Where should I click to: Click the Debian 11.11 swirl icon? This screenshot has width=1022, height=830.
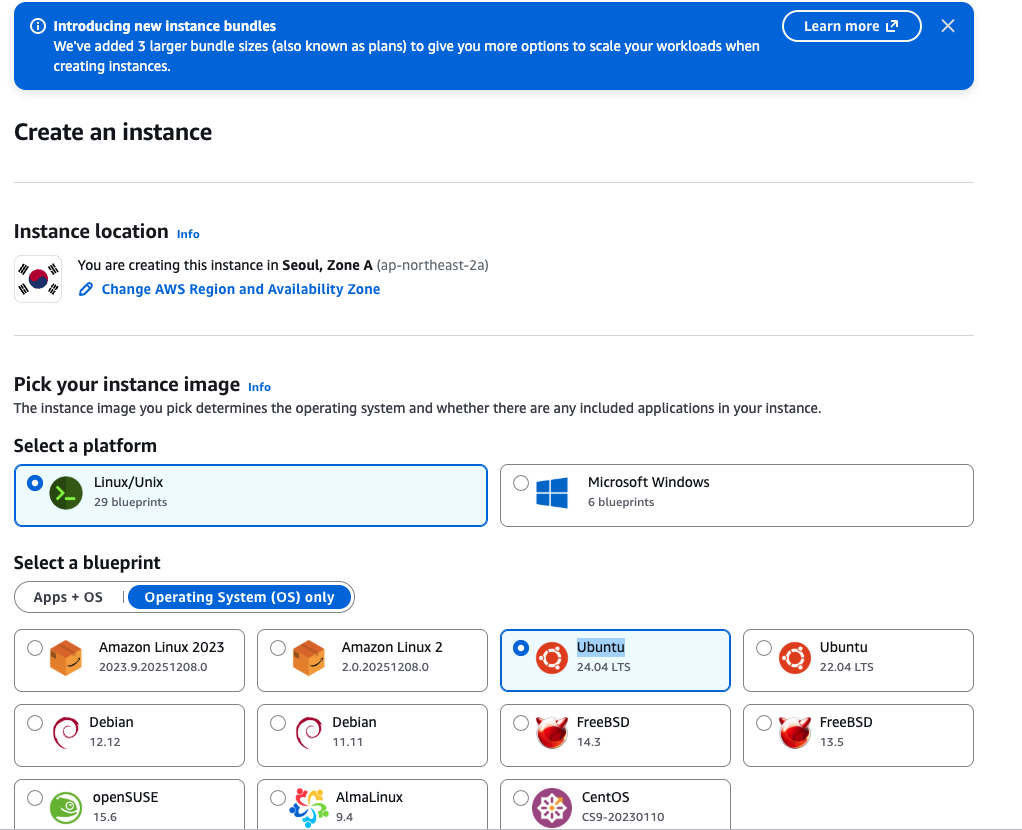coord(308,733)
